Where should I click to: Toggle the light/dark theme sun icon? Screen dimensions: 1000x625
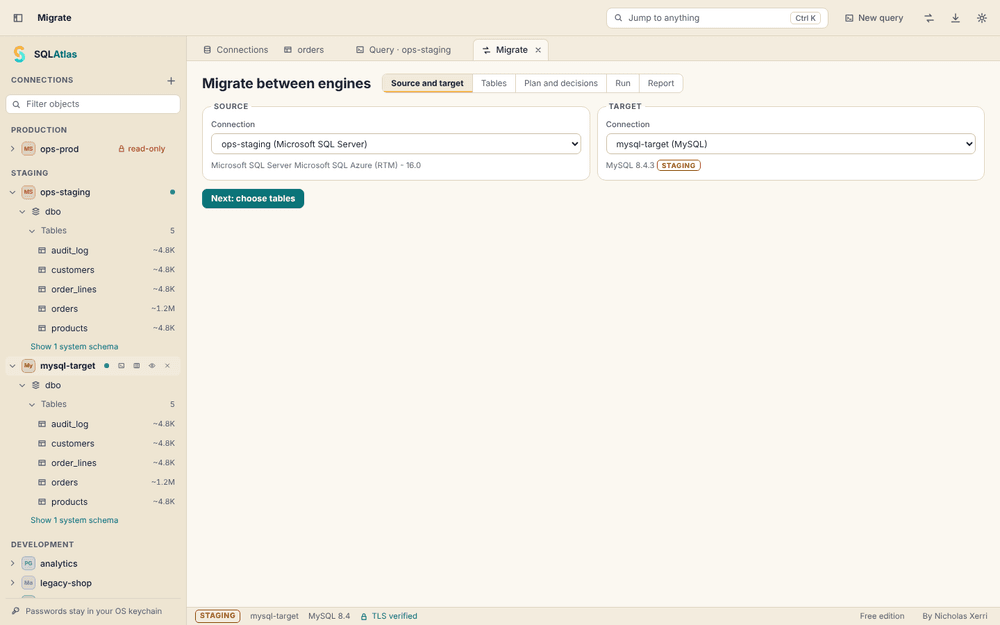coord(982,18)
